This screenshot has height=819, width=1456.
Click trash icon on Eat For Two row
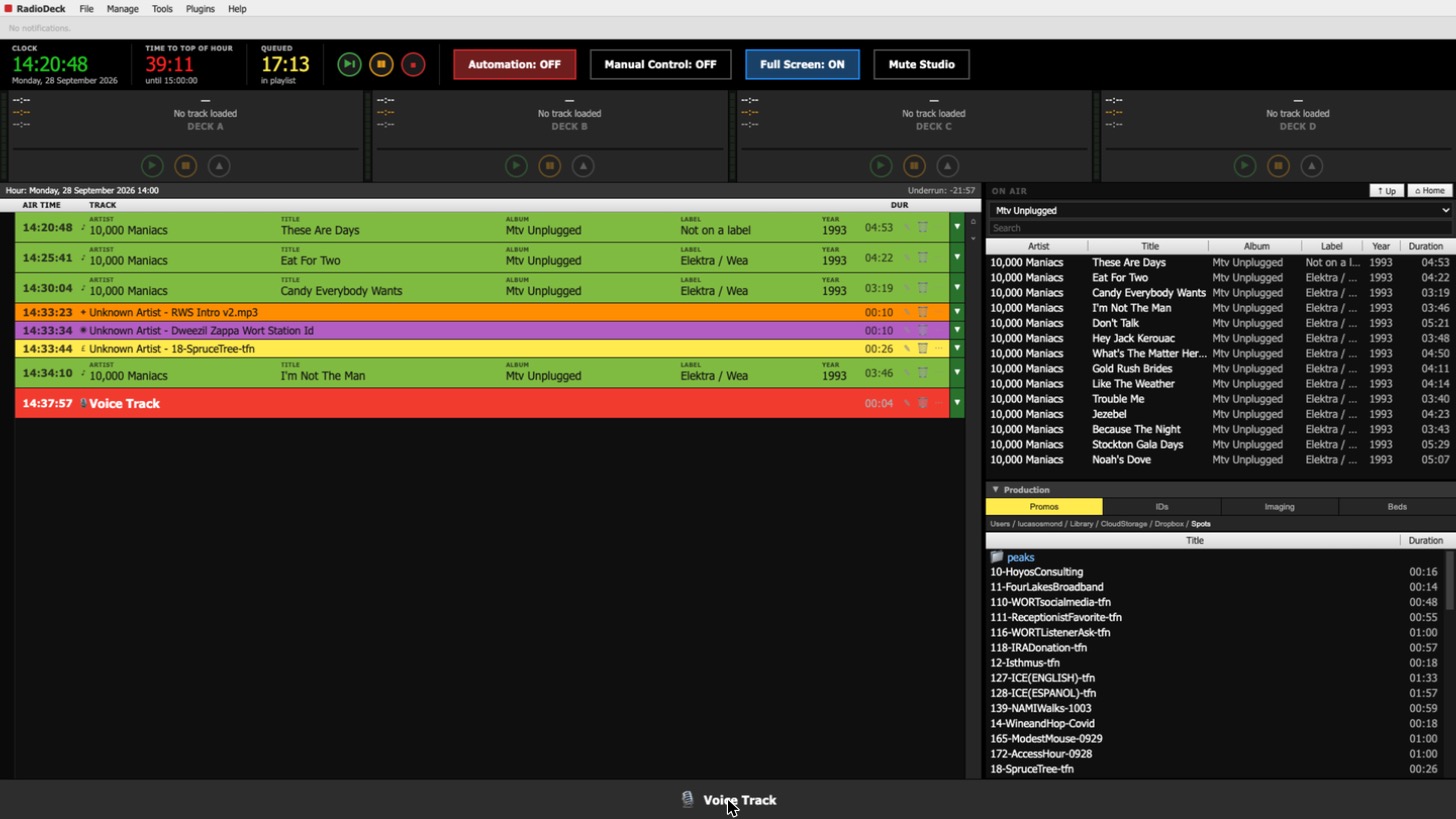coord(923,257)
